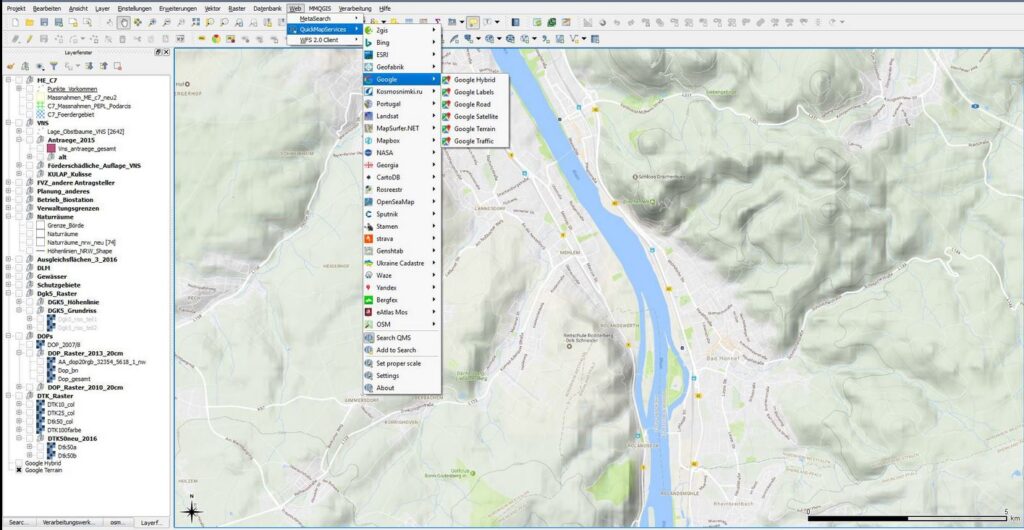Toggle checkbox for DTK_Raster group
Image resolution: width=1024 pixels, height=530 pixels.
[x=19, y=396]
